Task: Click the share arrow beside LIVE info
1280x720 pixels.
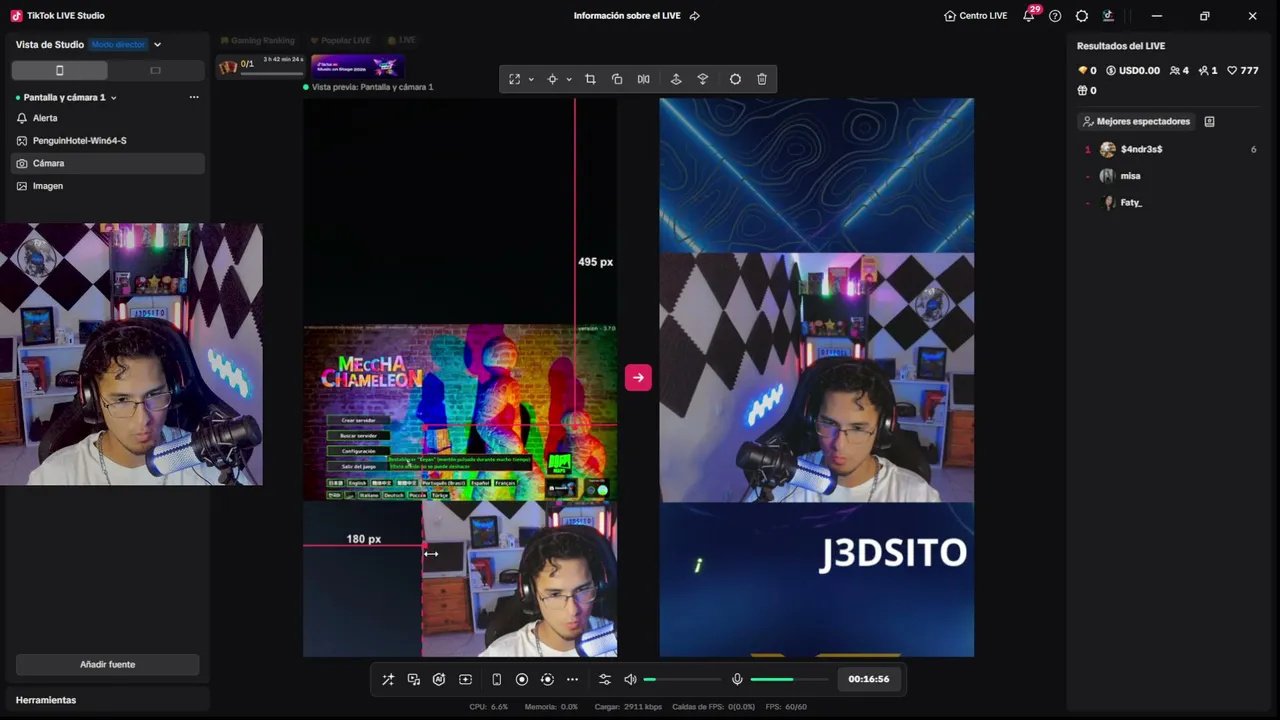Action: point(695,16)
